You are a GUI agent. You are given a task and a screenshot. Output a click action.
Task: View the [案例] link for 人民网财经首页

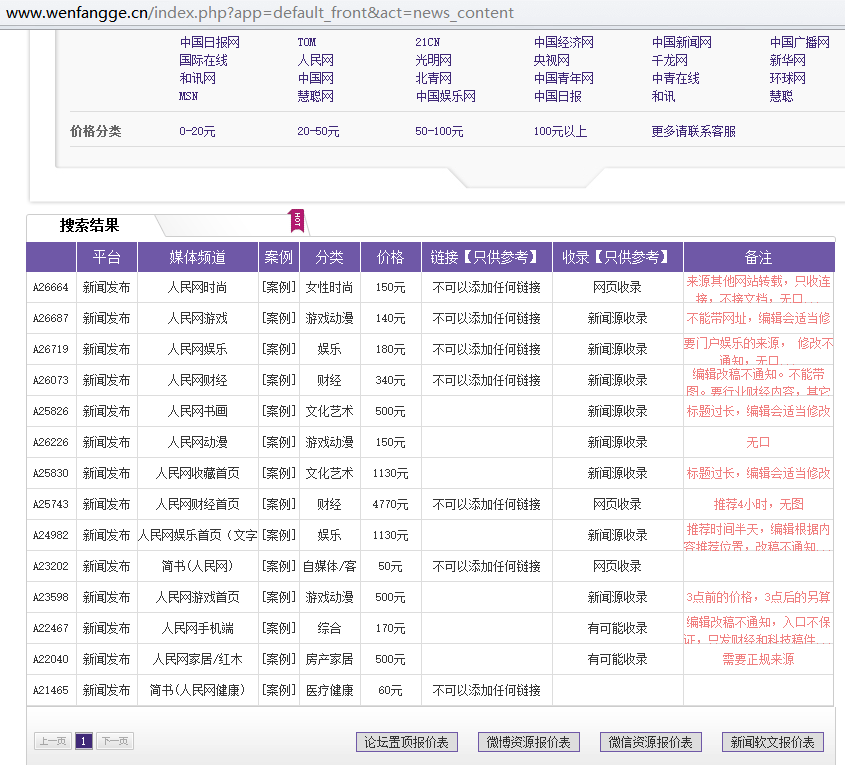click(x=279, y=504)
